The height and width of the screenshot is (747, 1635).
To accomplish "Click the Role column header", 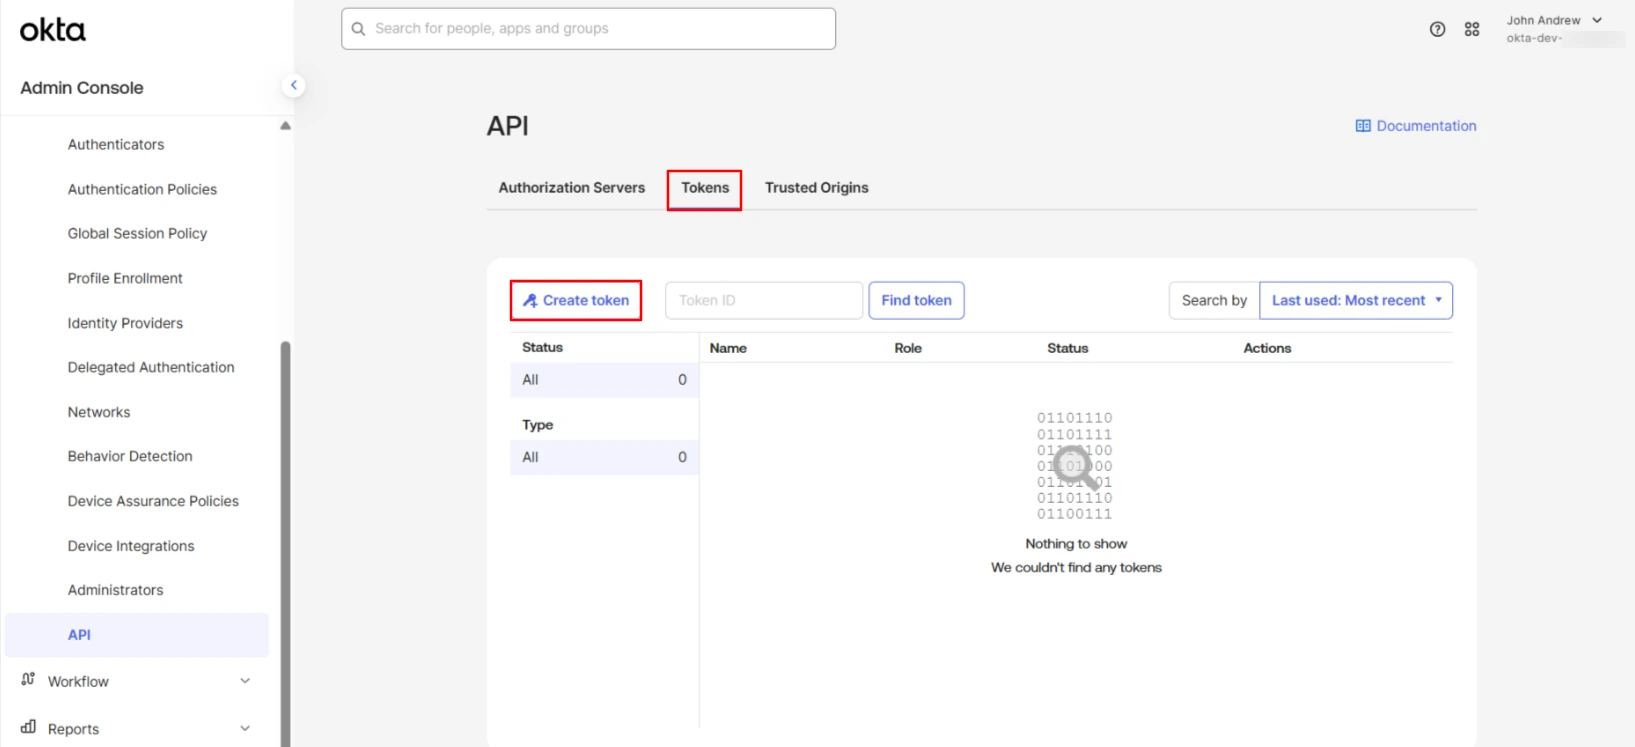I will point(908,348).
